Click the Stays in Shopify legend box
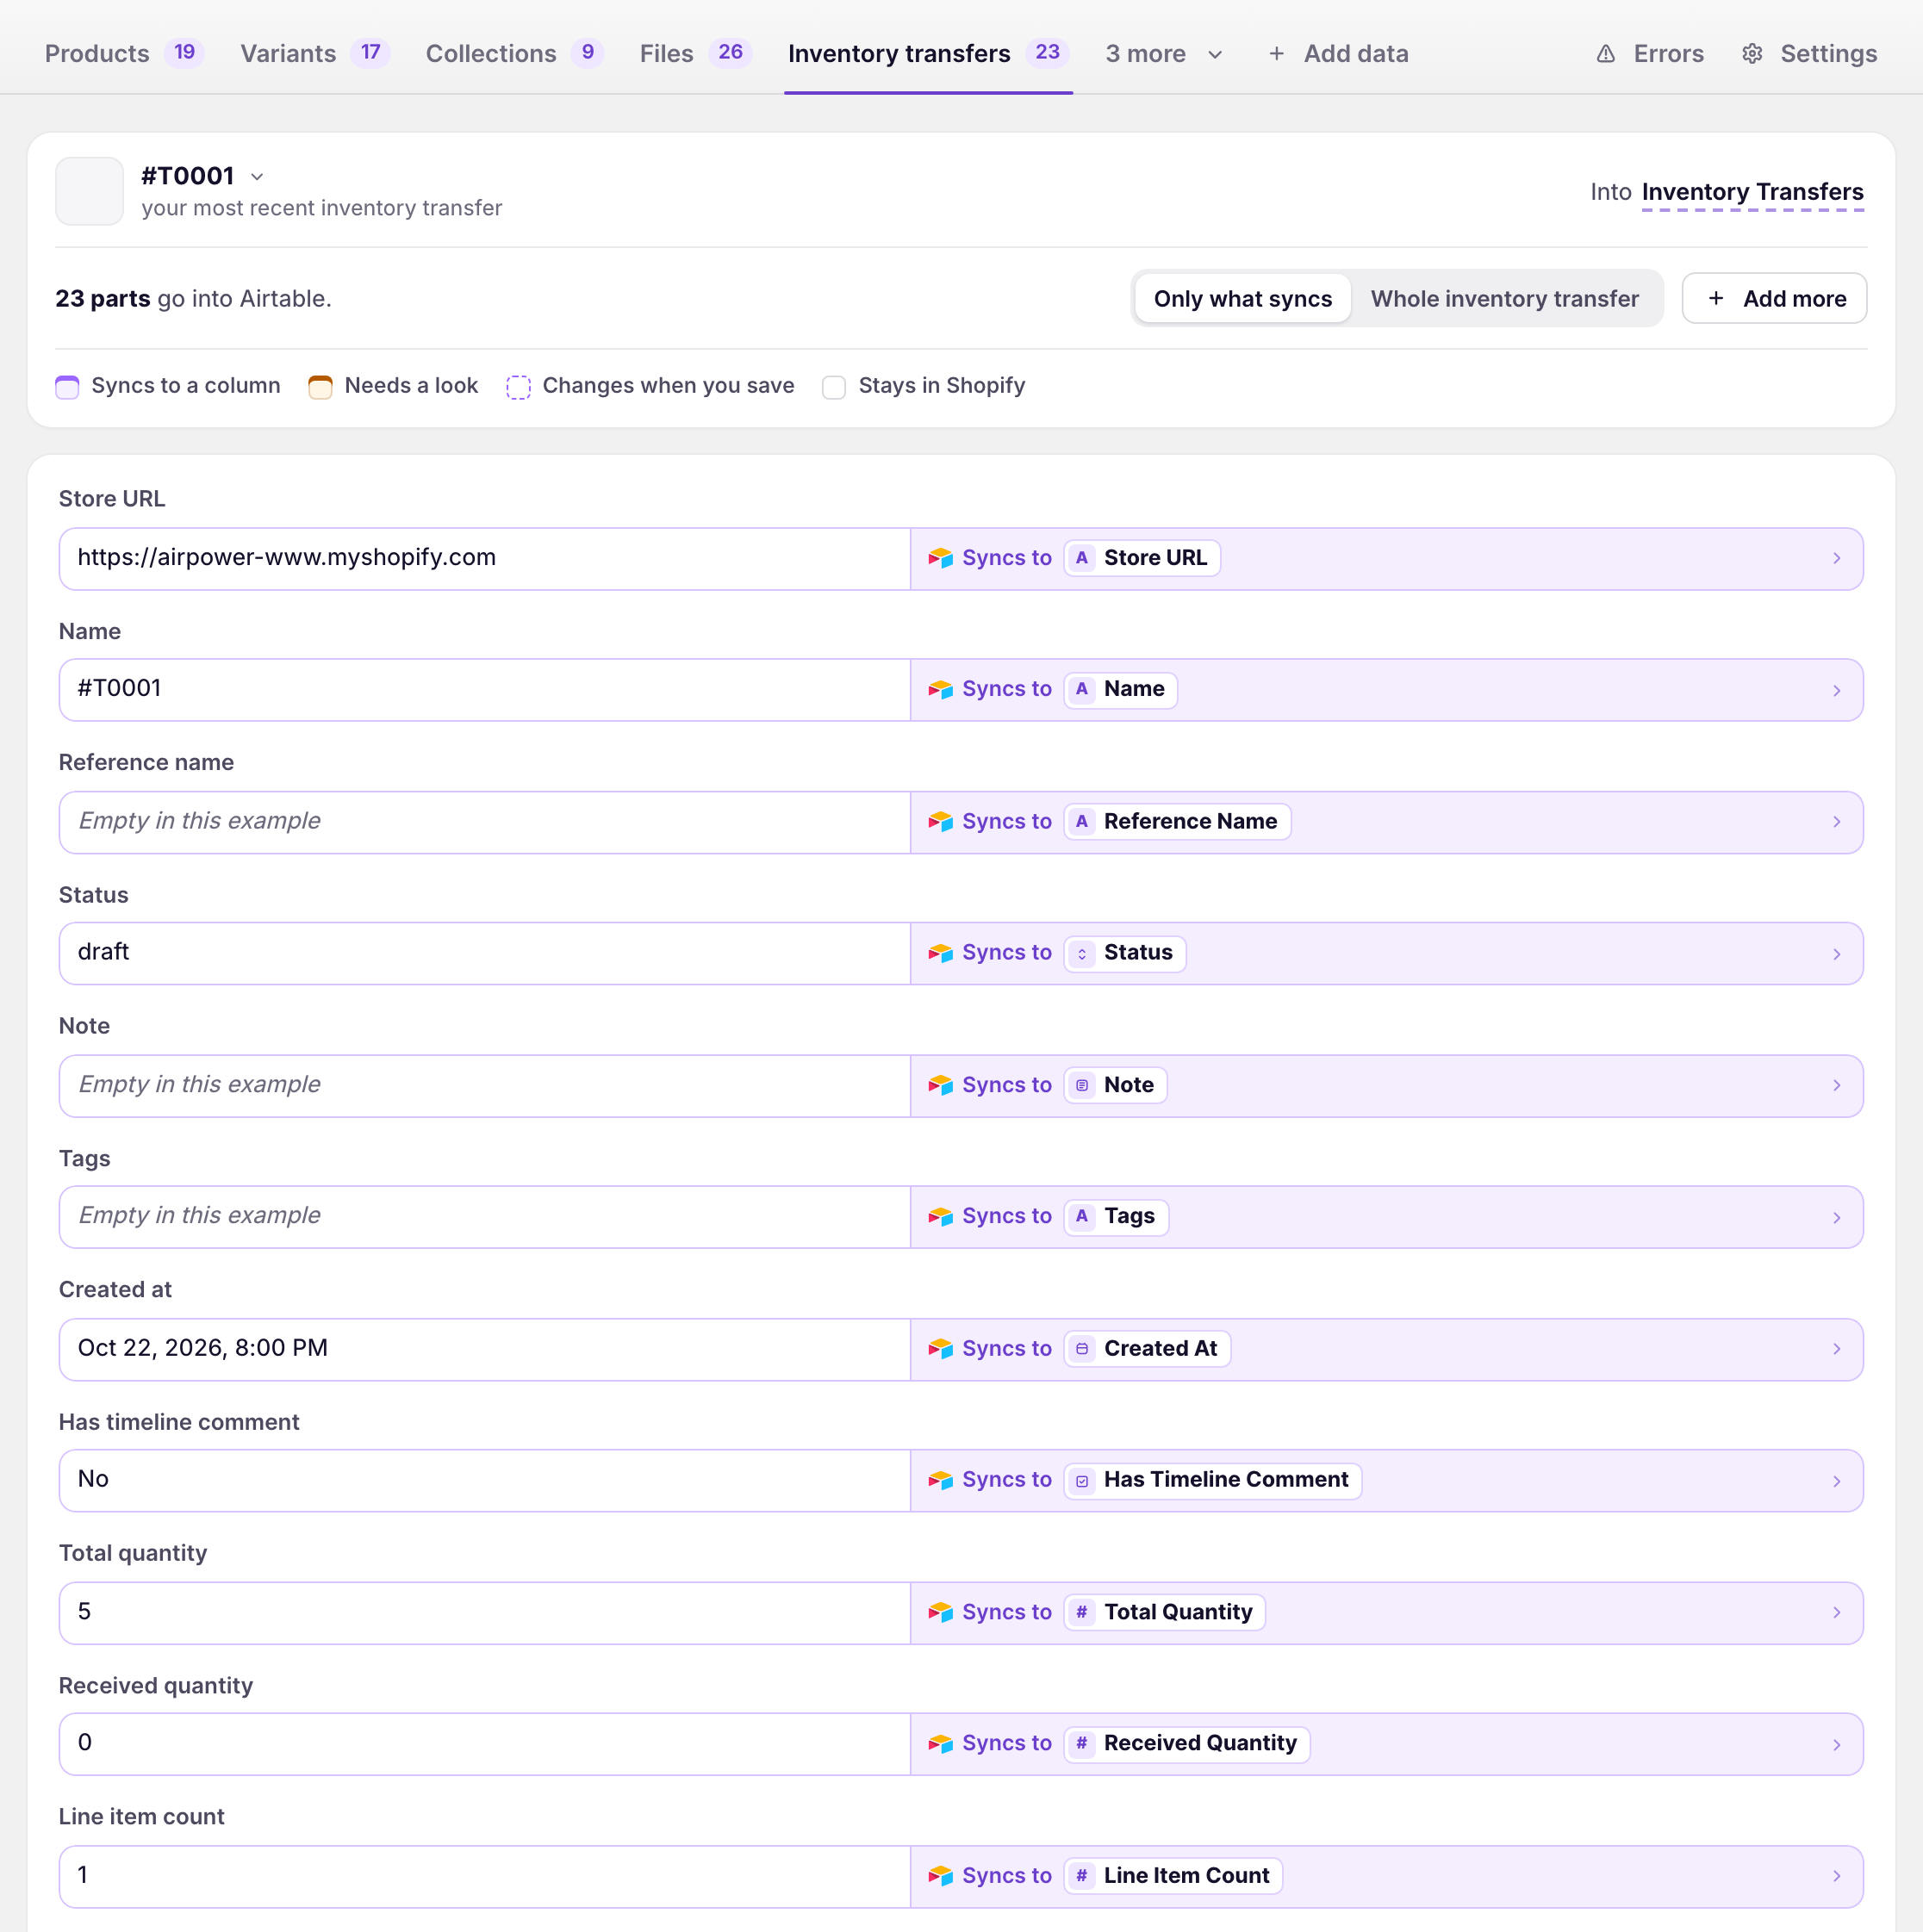The height and width of the screenshot is (1932, 1923). [833, 387]
